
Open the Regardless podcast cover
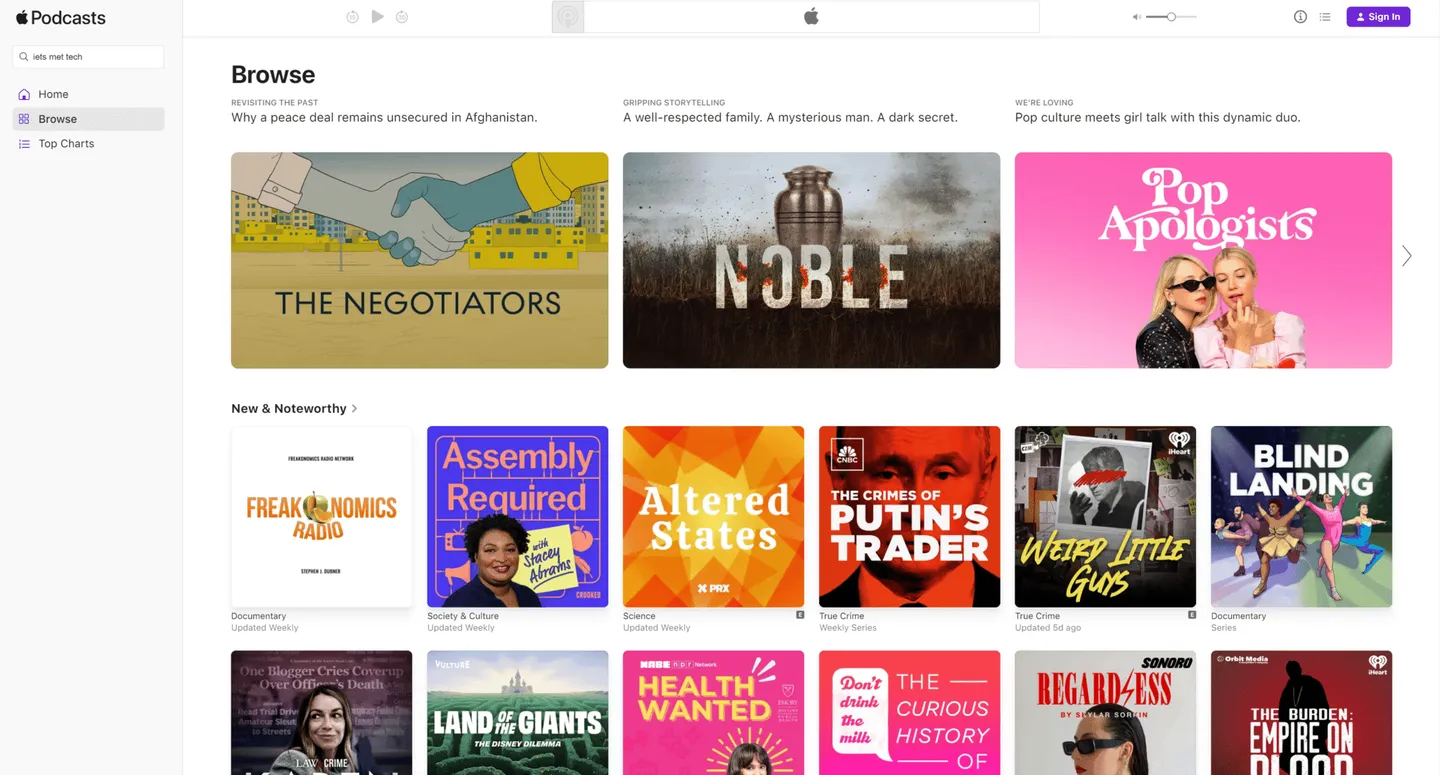click(1105, 713)
